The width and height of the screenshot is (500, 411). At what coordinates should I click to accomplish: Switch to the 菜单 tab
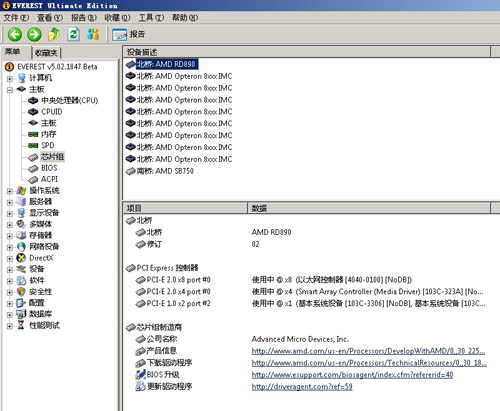tap(13, 52)
